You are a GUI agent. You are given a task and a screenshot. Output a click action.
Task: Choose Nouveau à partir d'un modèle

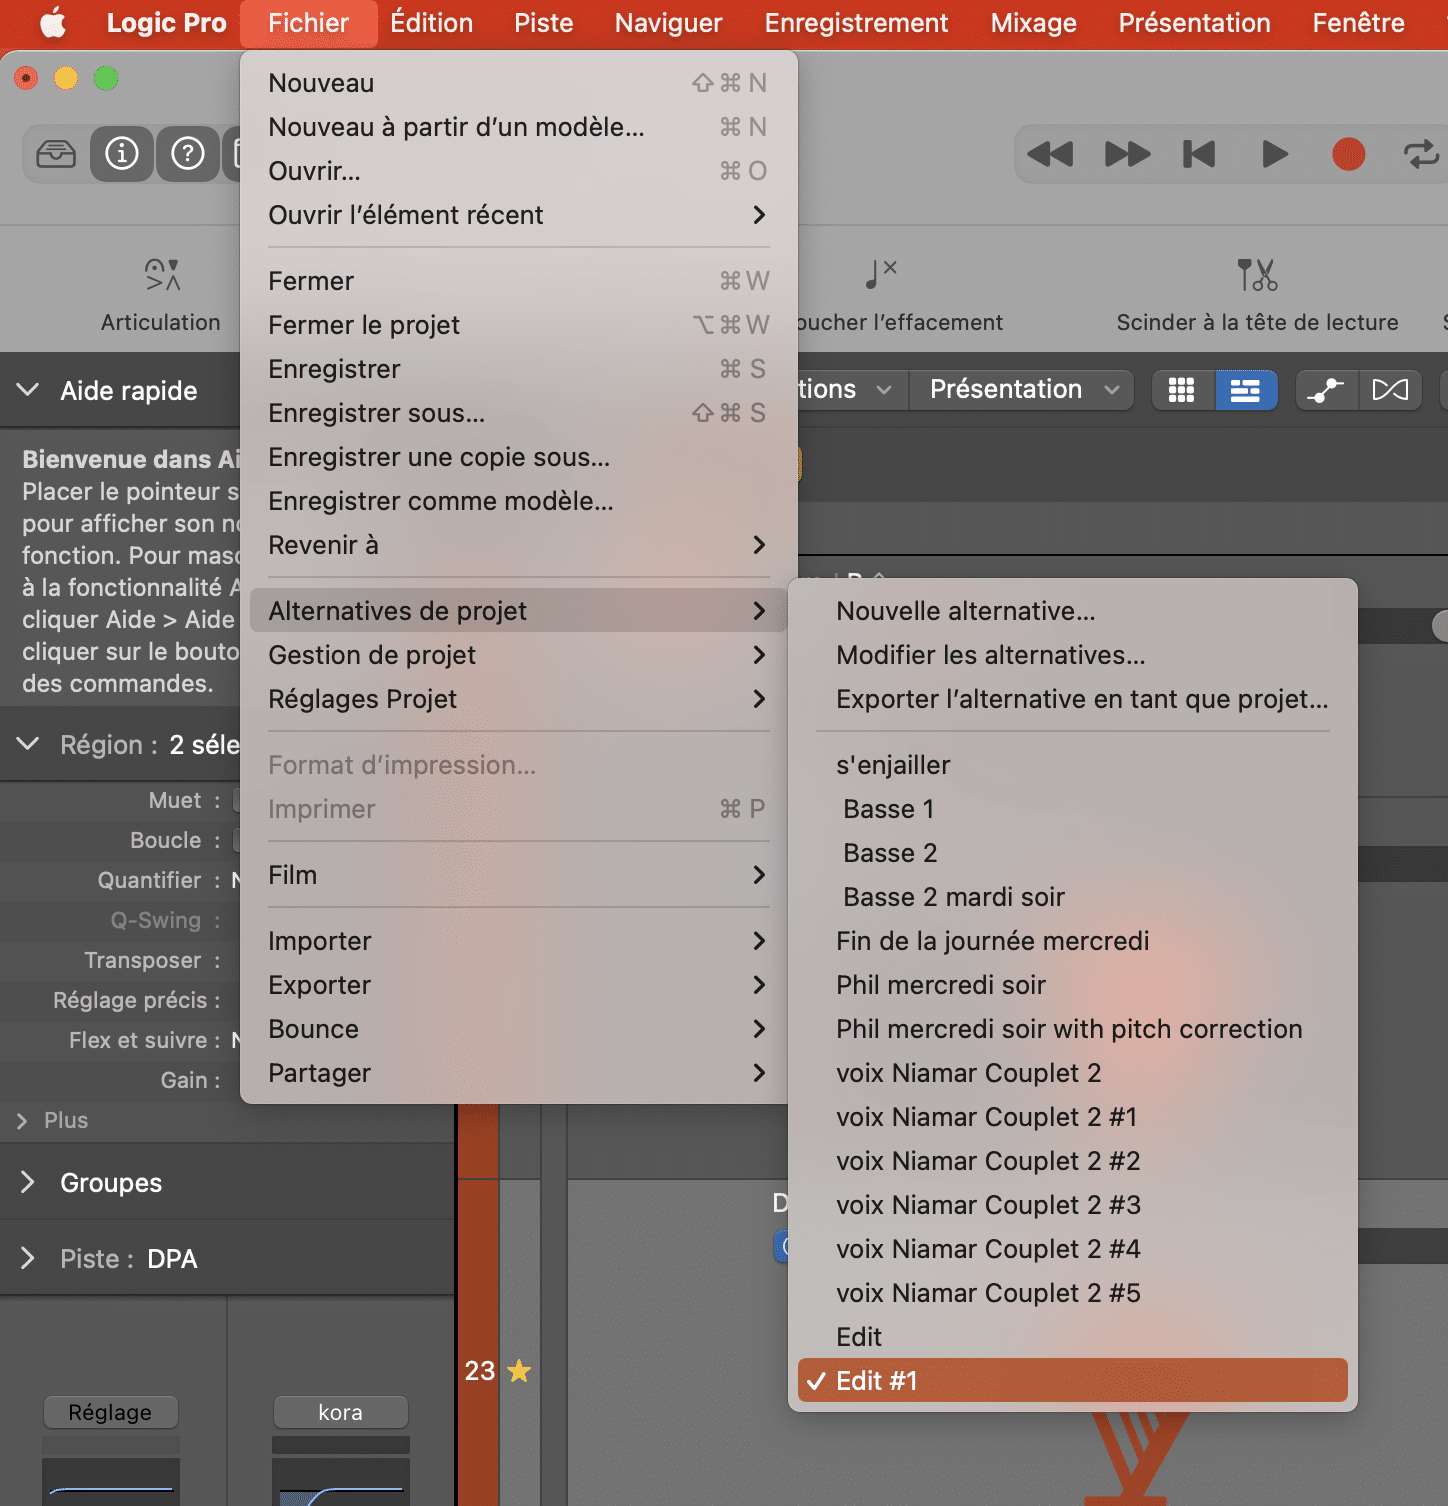point(518,127)
